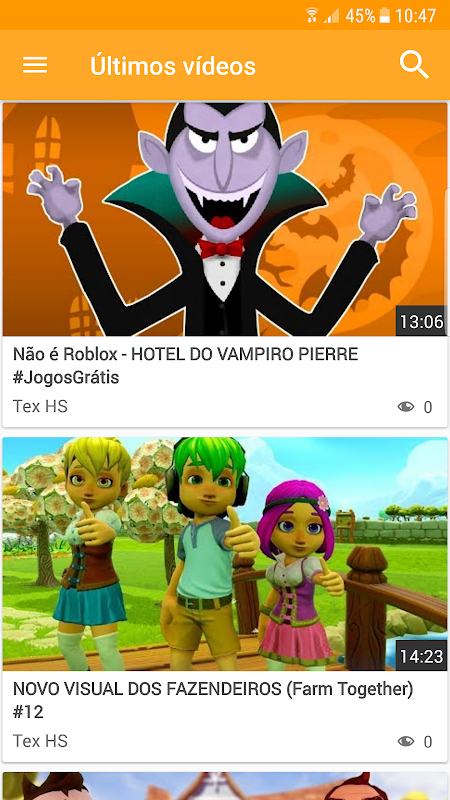Screen dimensions: 450x800
Task: Tap the eye views icon on Vampiro Pierre video
Action: click(x=406, y=407)
